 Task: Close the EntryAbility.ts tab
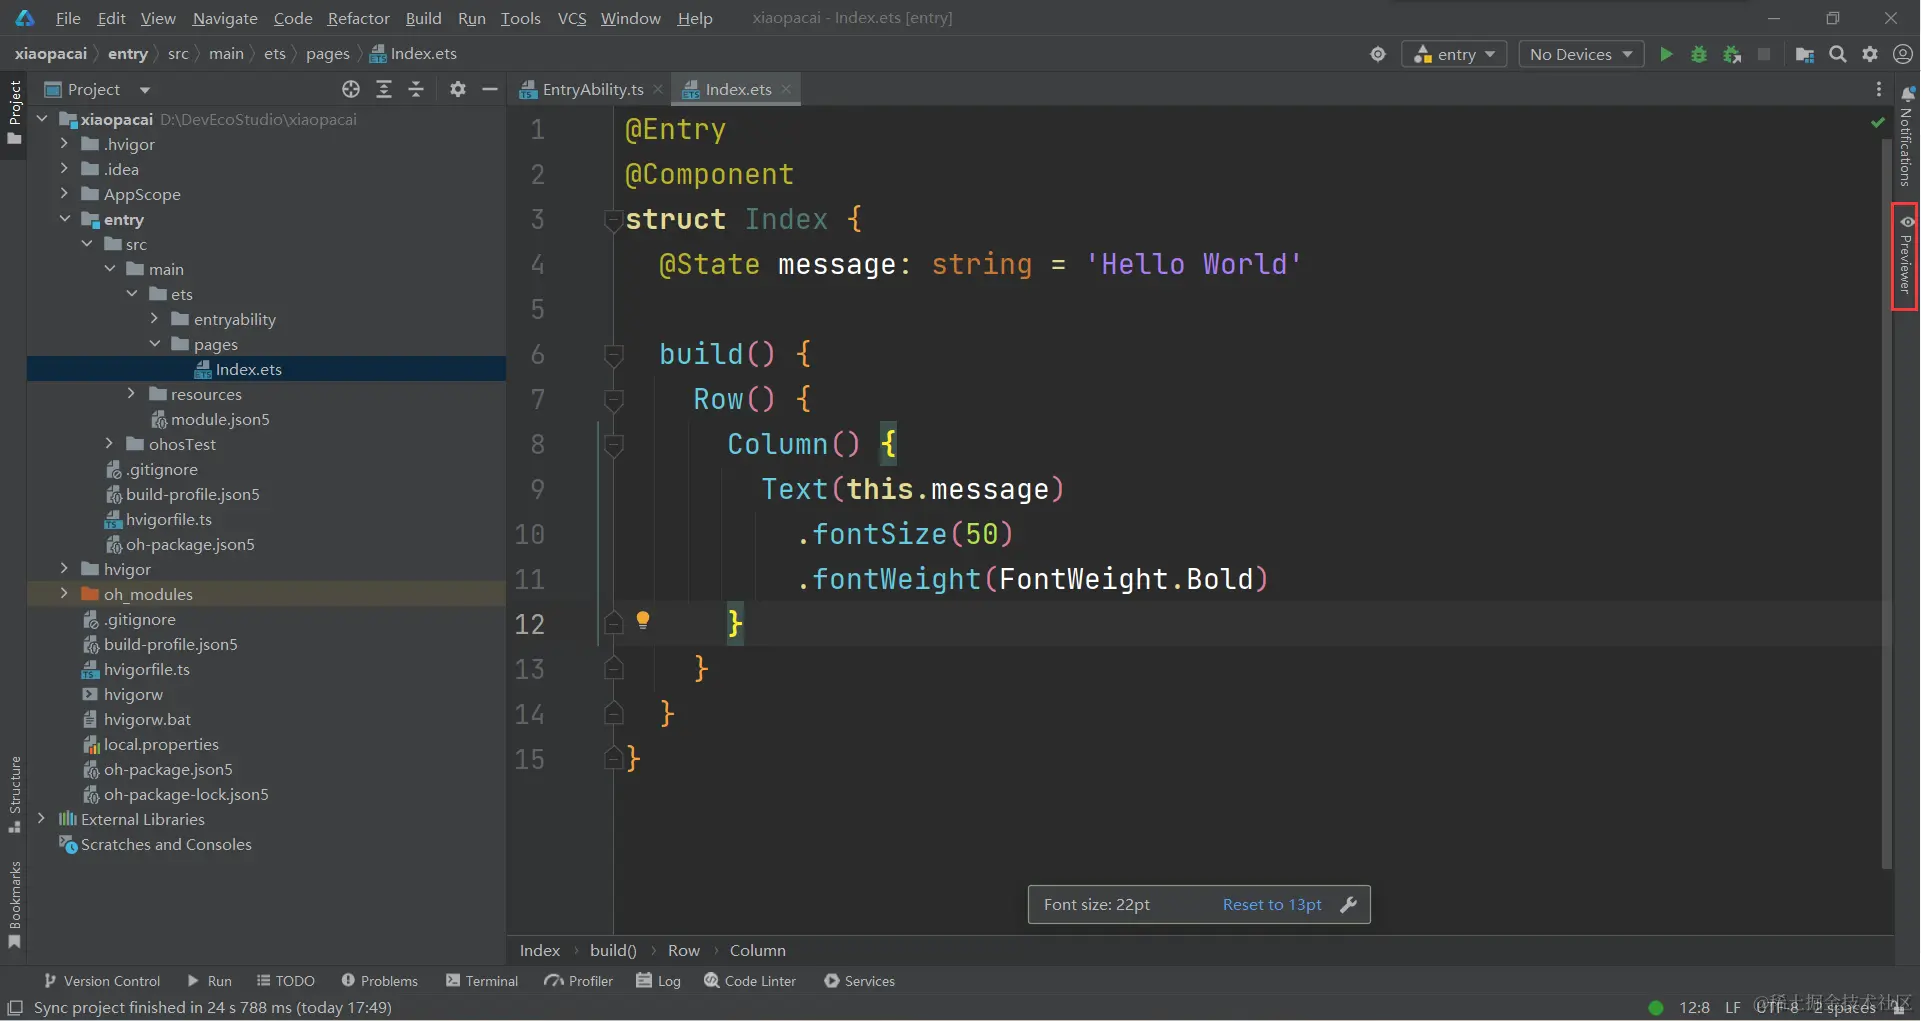point(658,89)
